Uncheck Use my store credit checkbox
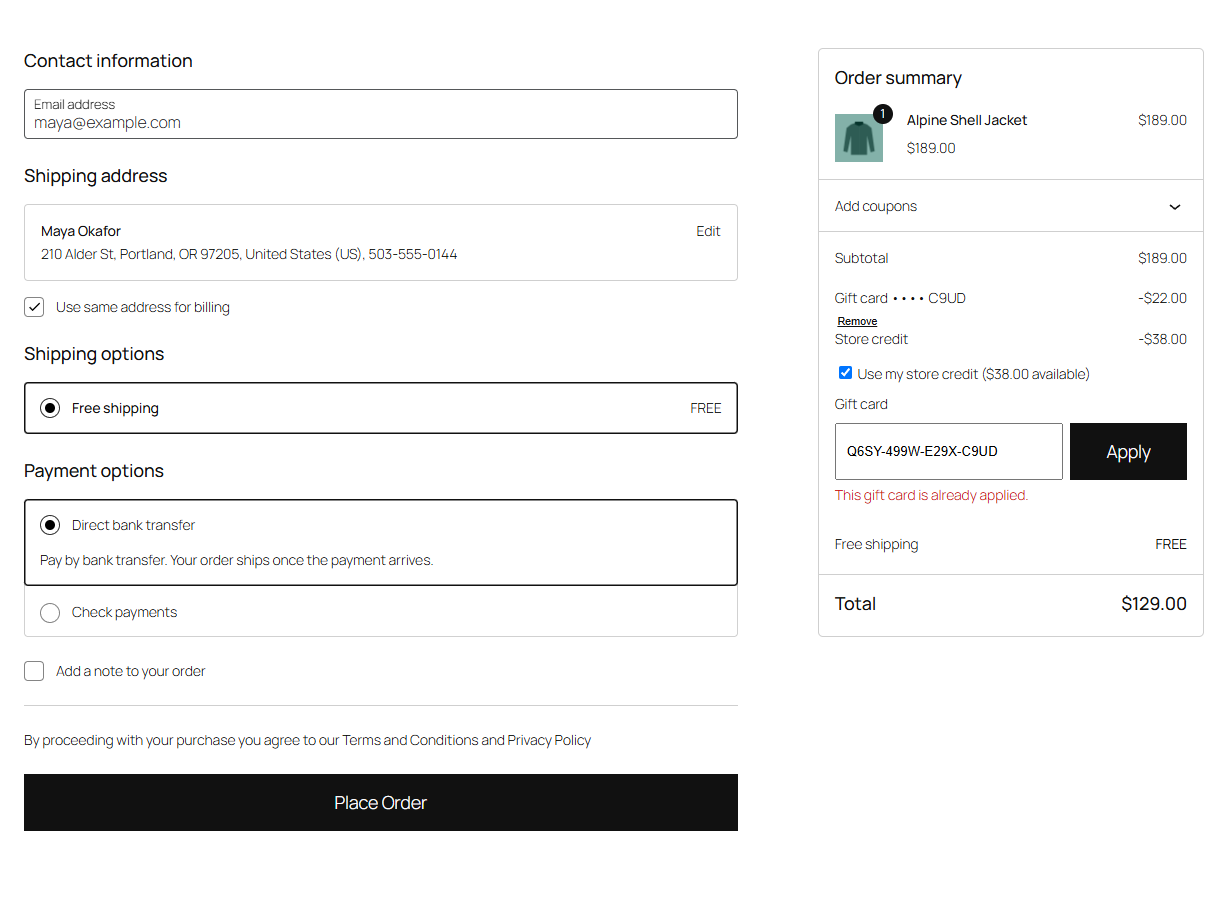Viewport: 1228px width, 907px height. point(845,373)
